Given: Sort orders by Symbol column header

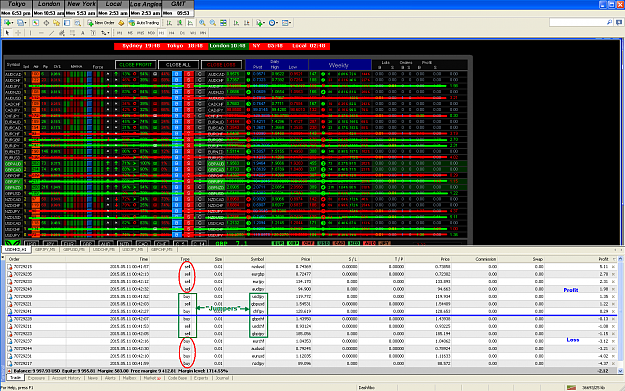Looking at the screenshot, I should point(257,259).
